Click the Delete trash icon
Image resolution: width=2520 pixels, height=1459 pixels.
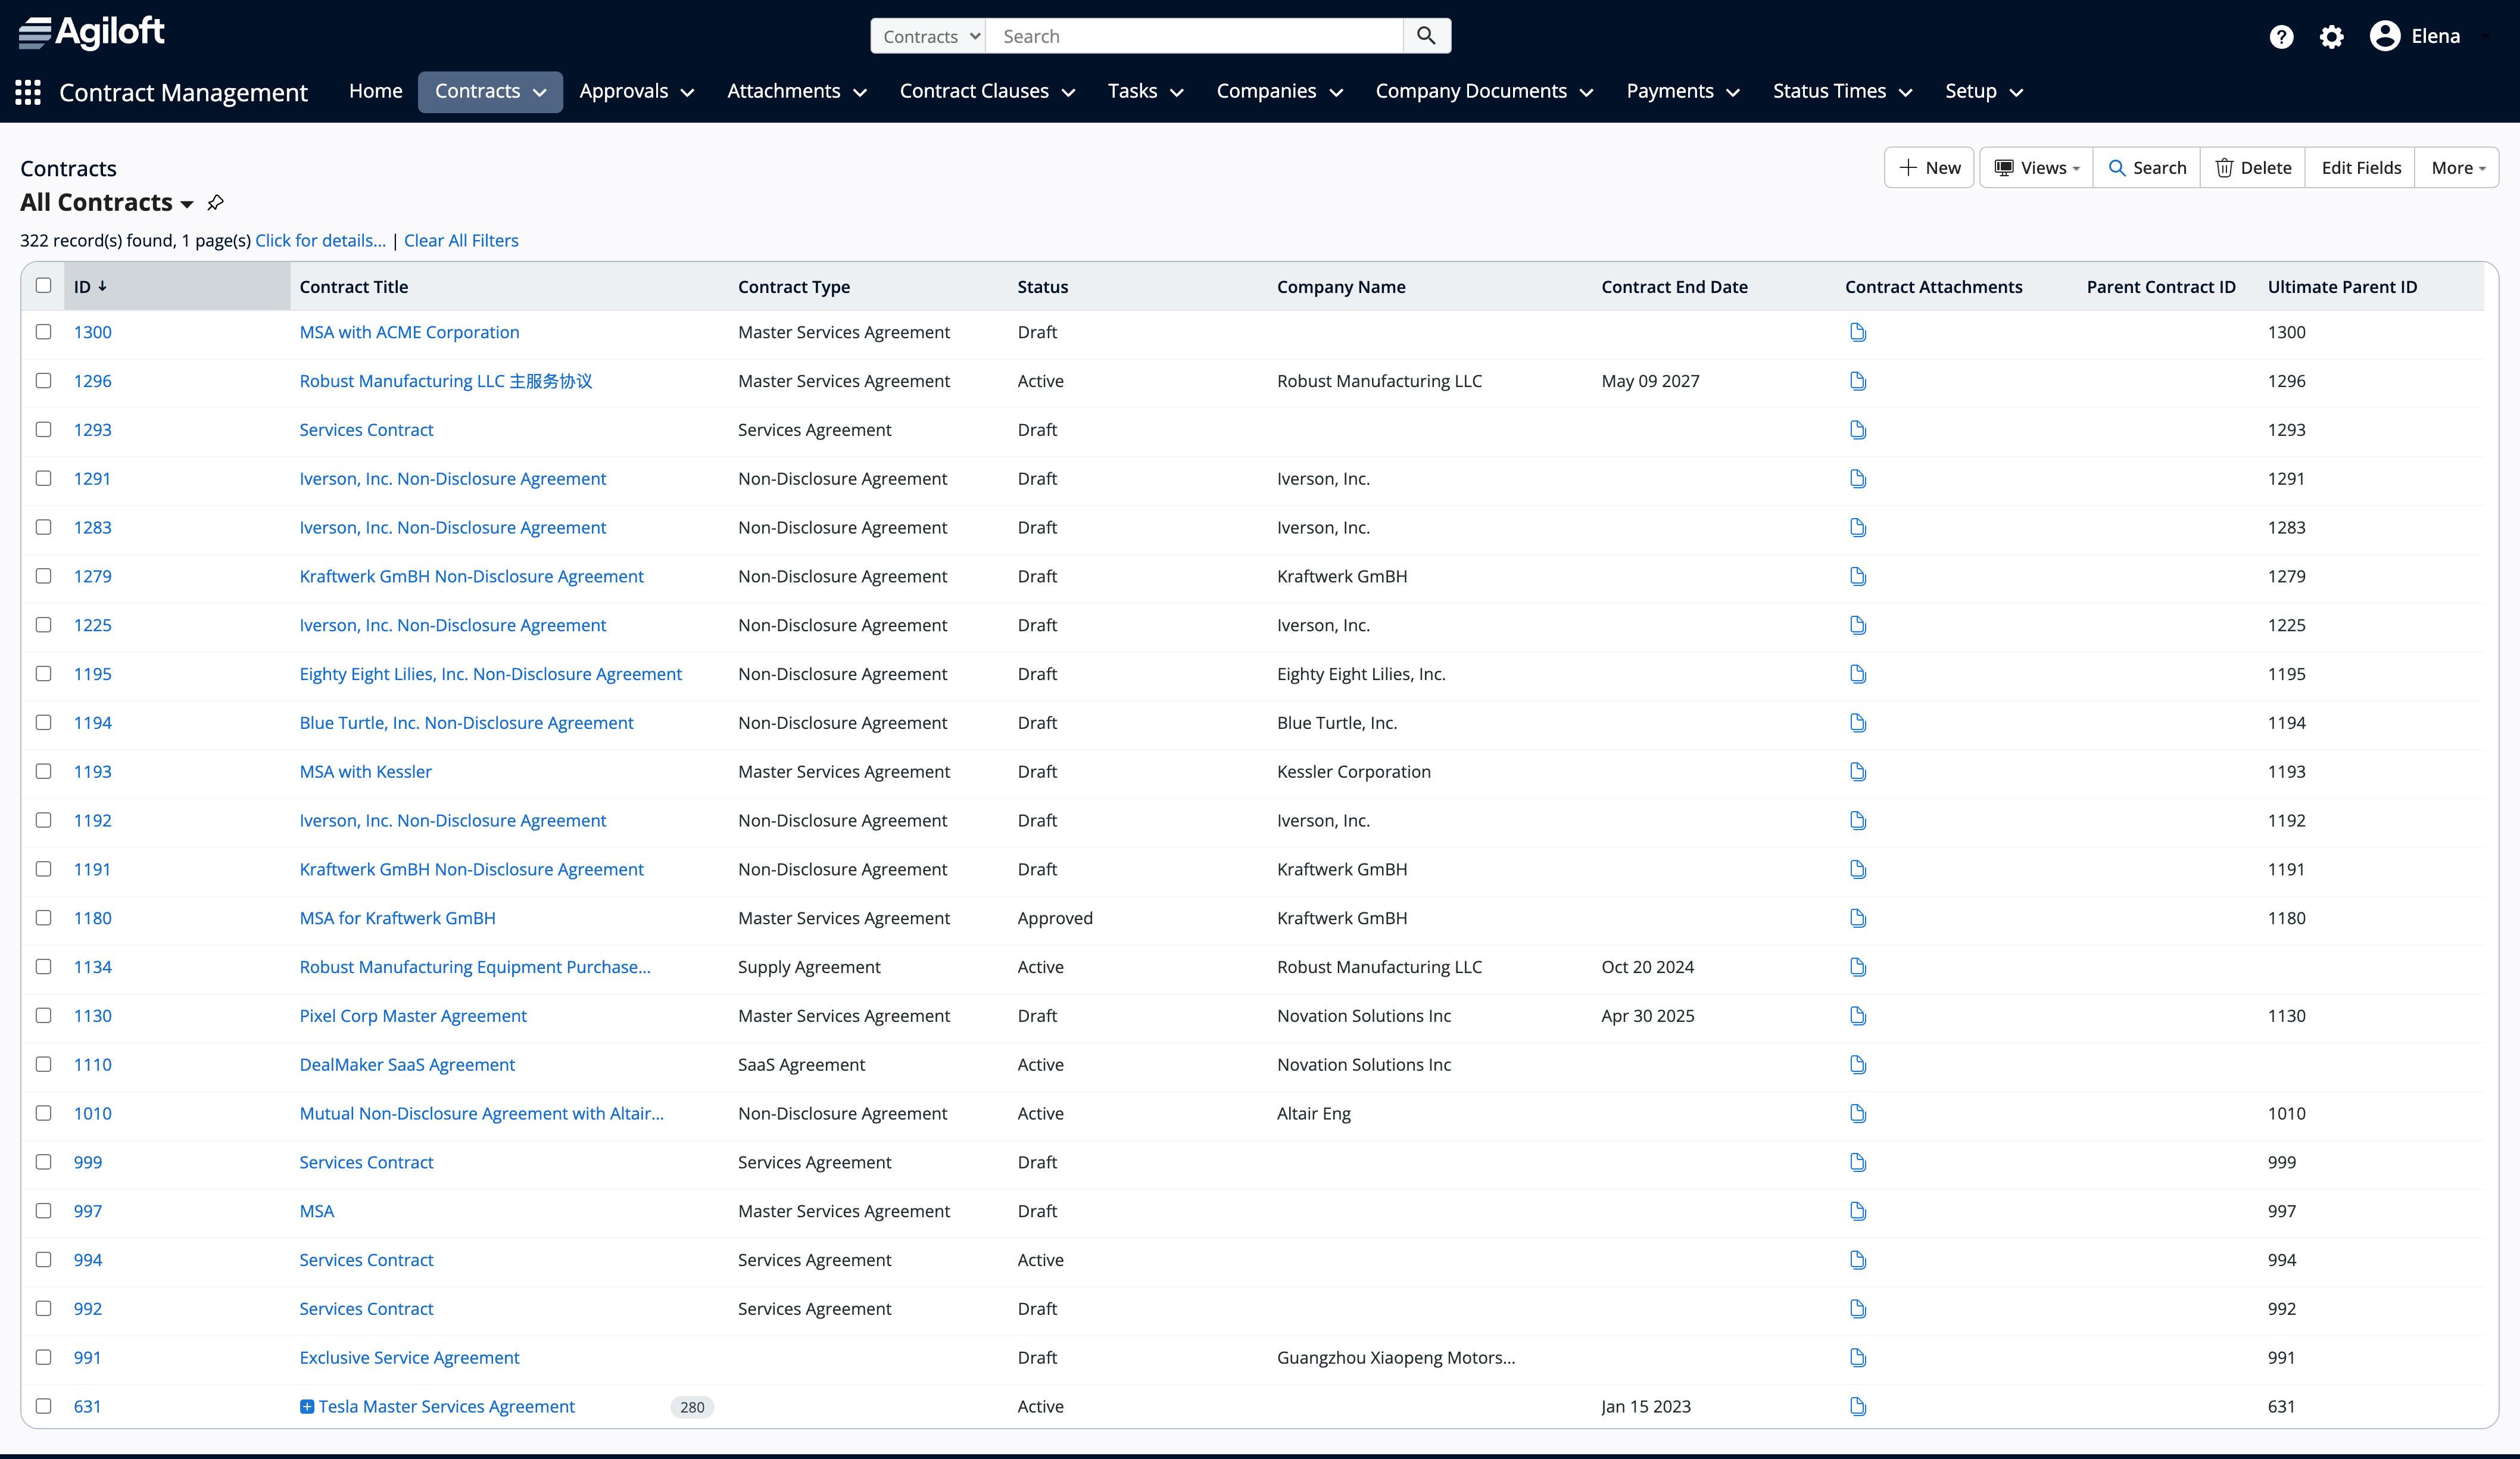point(2225,167)
